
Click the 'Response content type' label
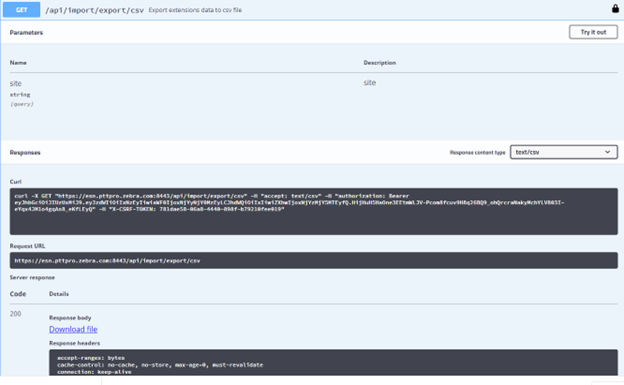tap(478, 152)
